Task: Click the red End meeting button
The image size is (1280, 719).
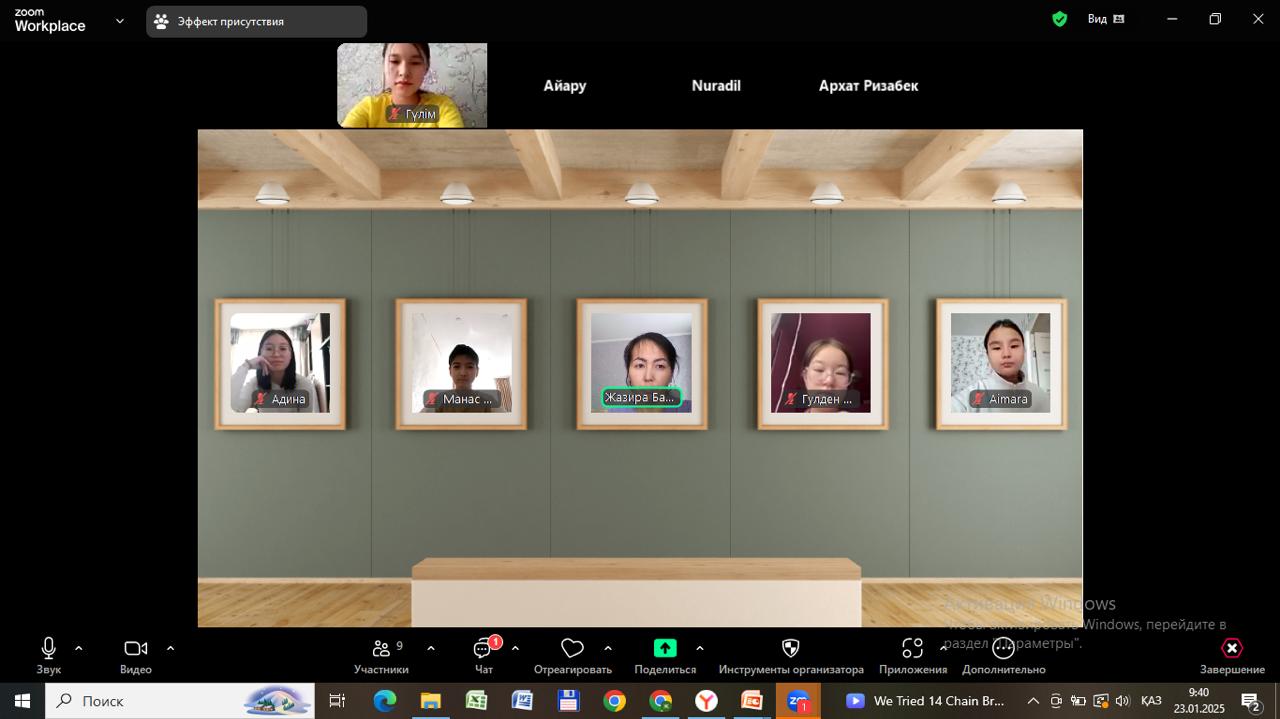Action: click(1232, 648)
